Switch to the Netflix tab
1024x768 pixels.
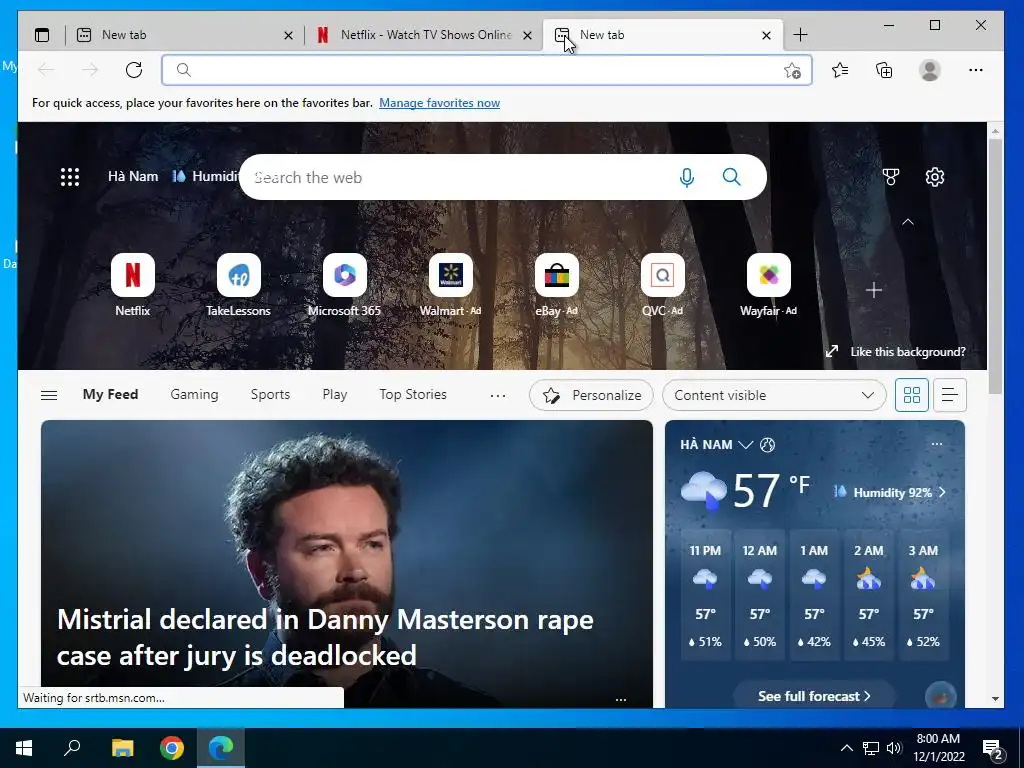(x=423, y=35)
